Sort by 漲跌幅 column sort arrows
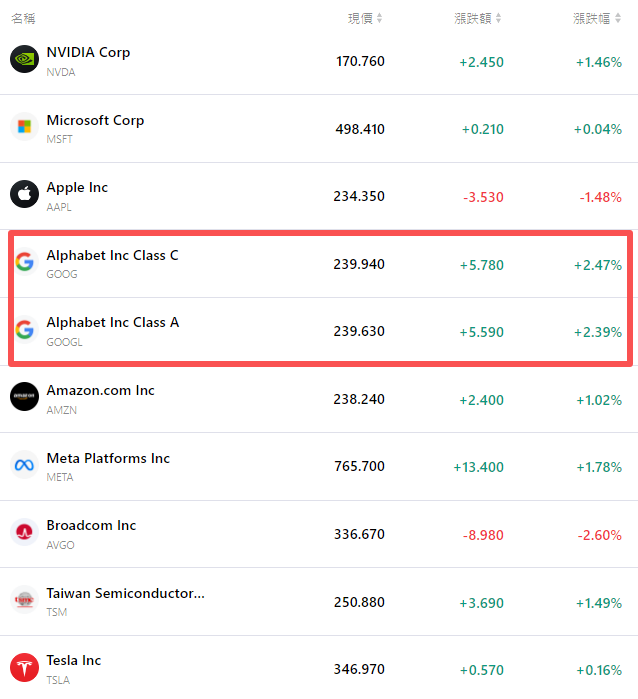 [618, 19]
